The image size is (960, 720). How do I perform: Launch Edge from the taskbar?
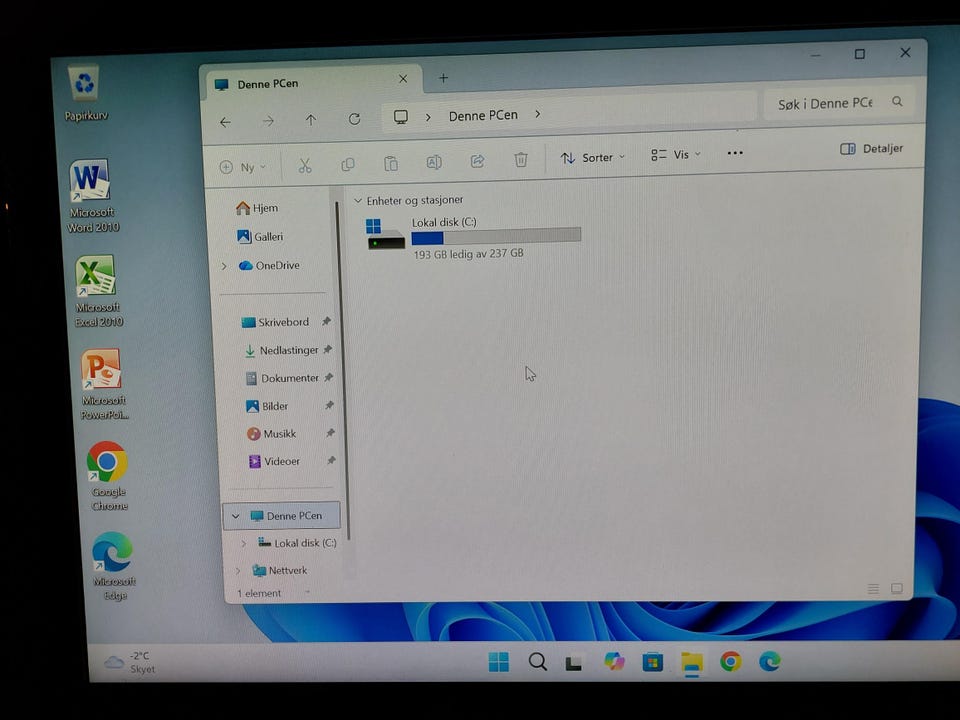tap(770, 662)
